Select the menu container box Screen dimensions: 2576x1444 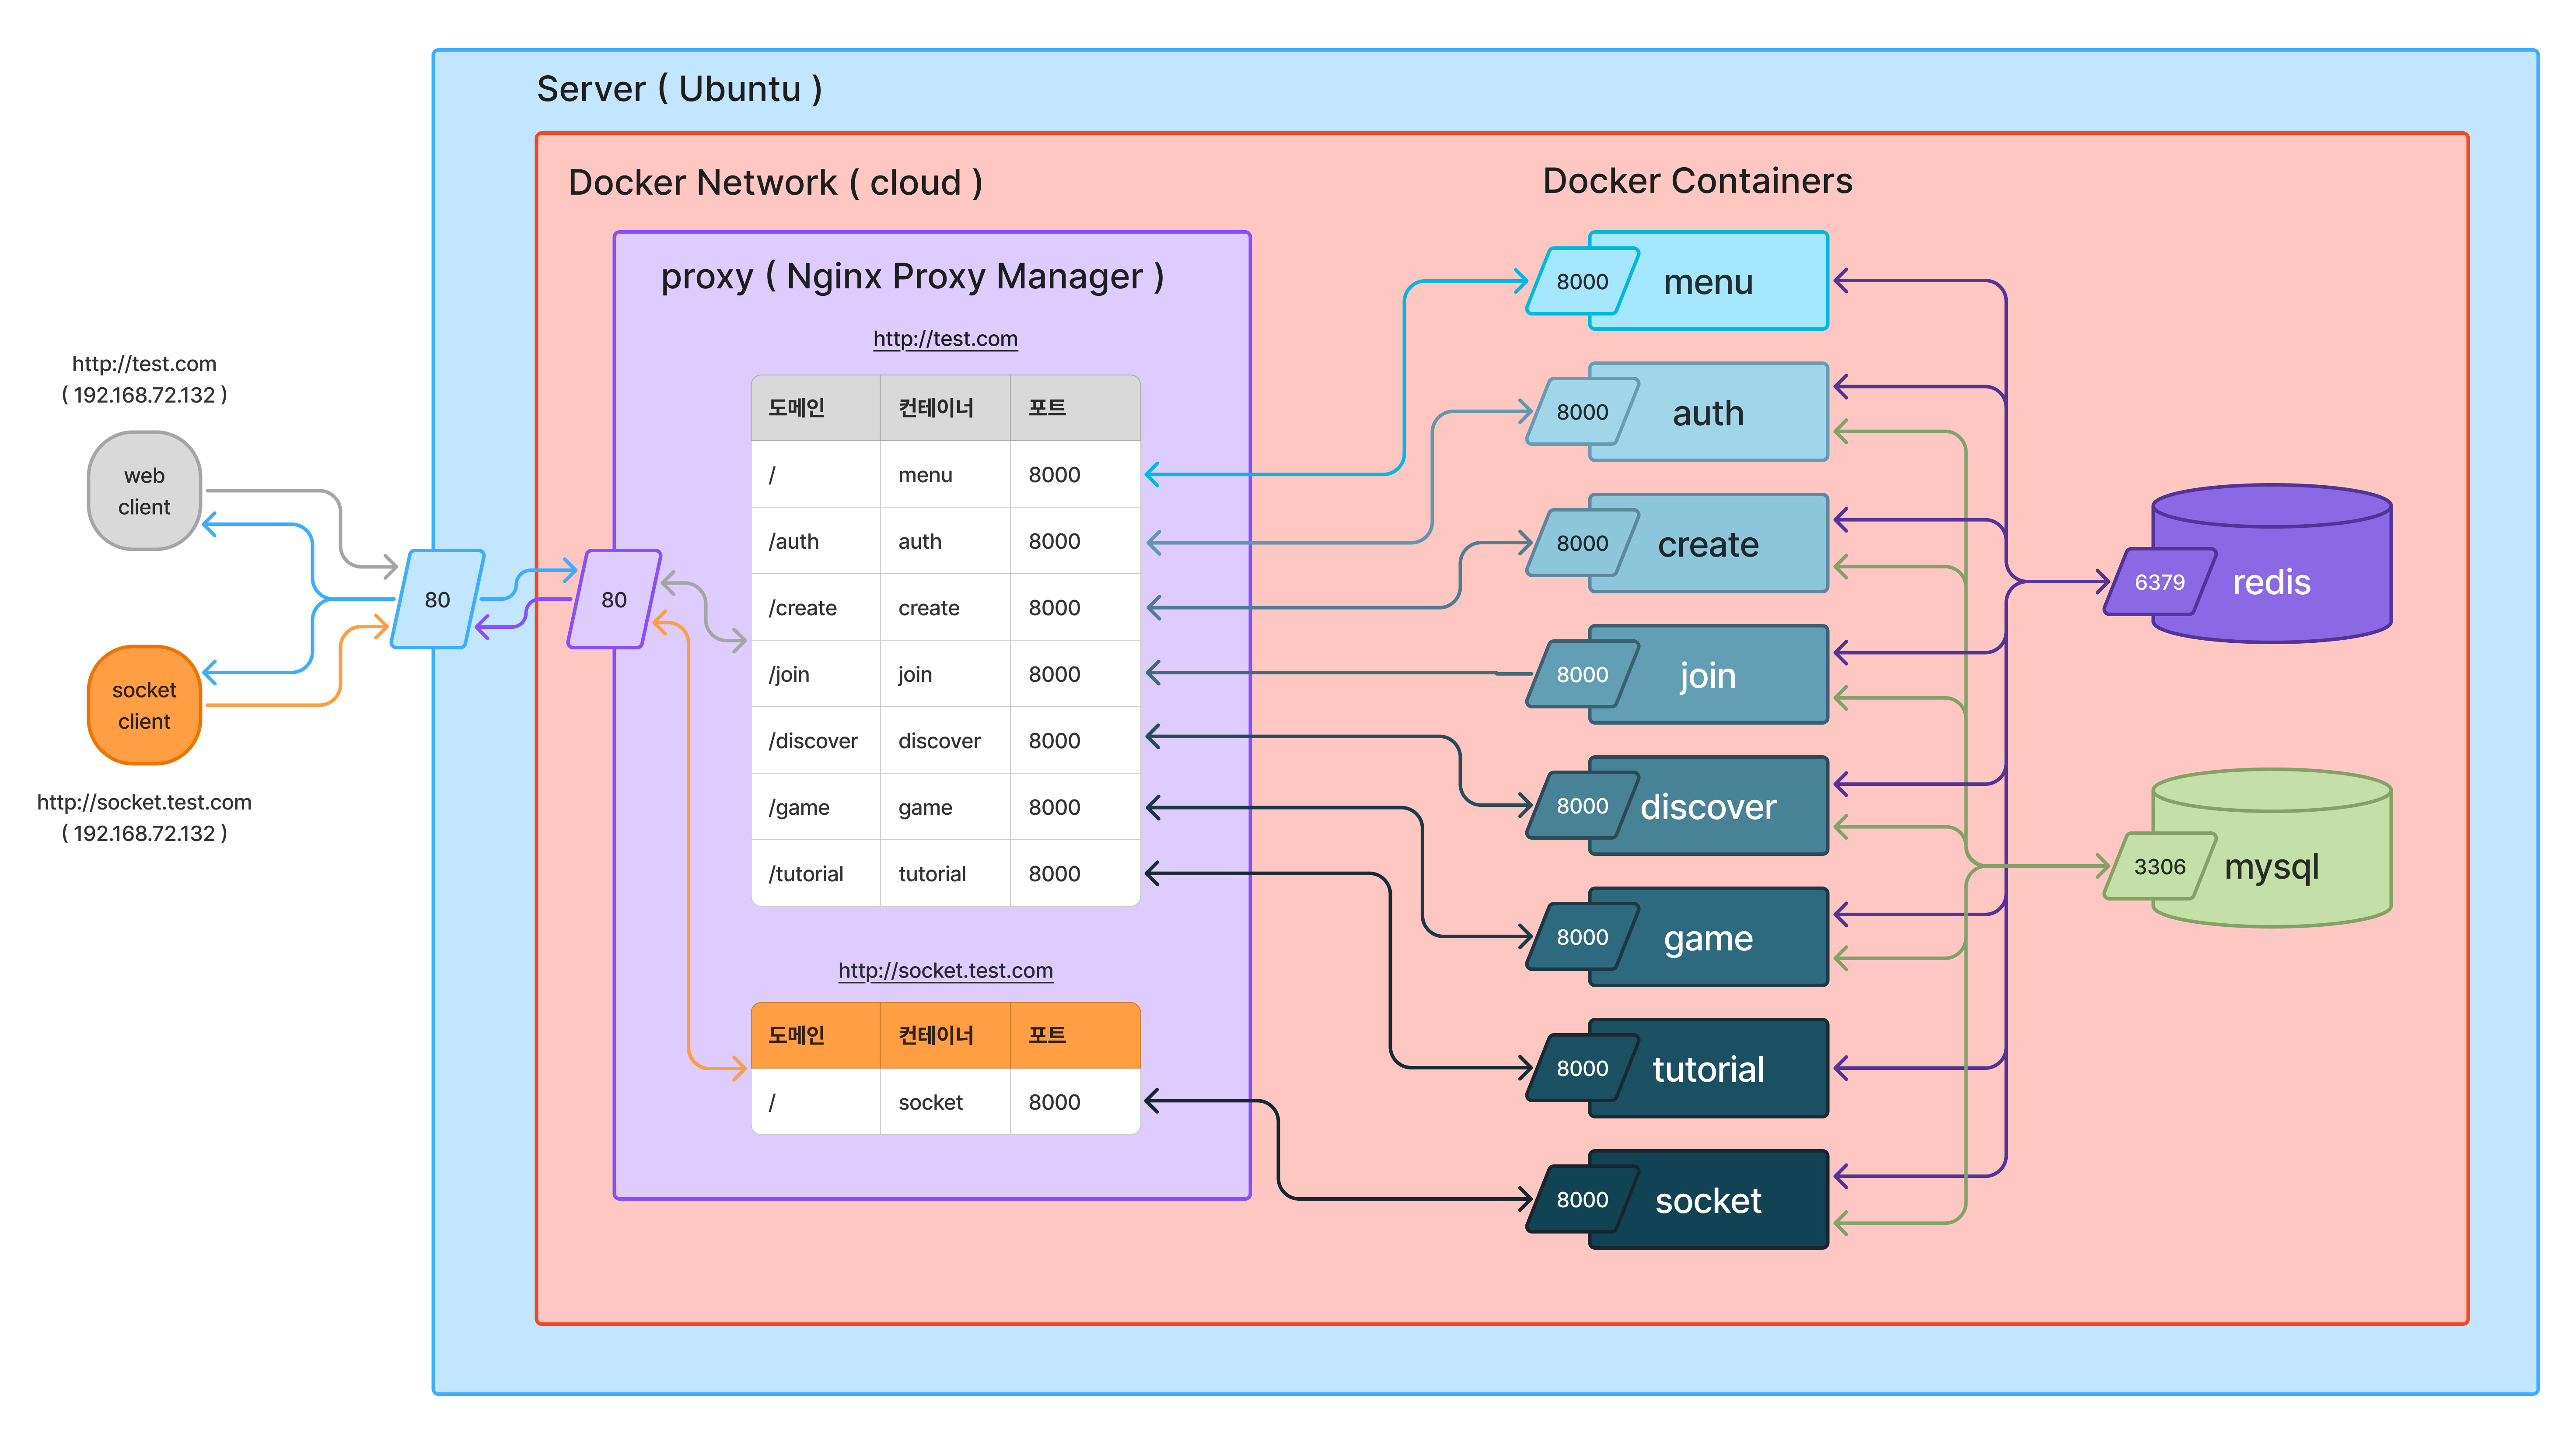[1708, 281]
